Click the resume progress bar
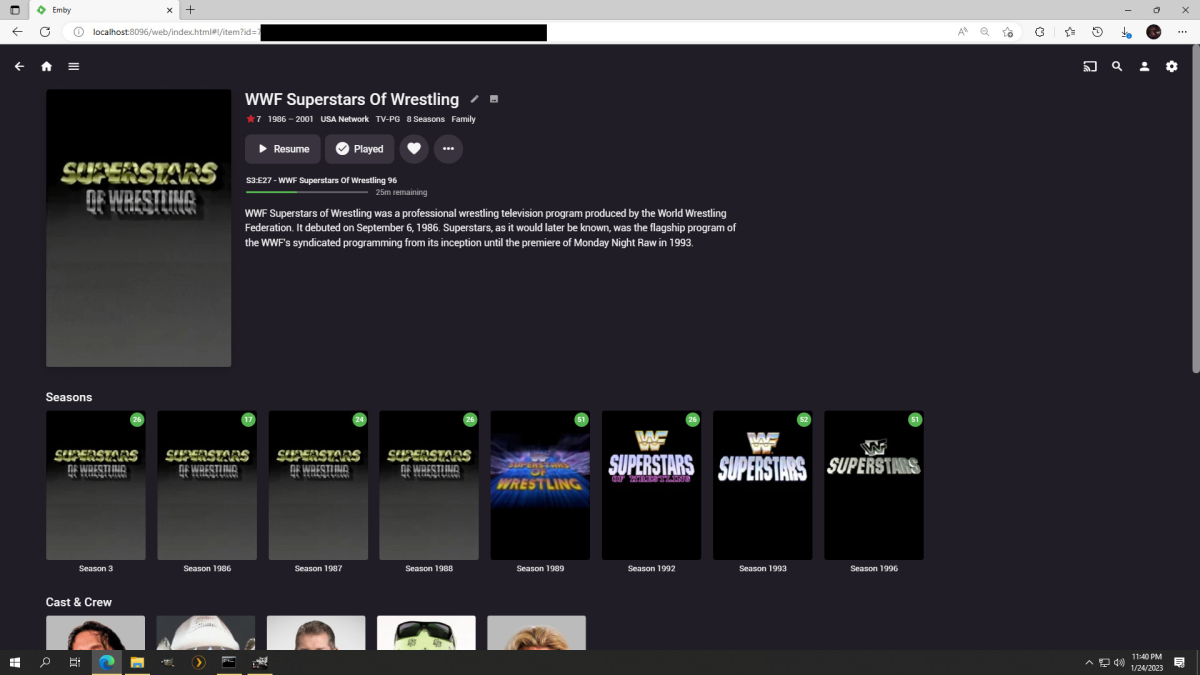This screenshot has height=675, width=1200. [x=308, y=192]
